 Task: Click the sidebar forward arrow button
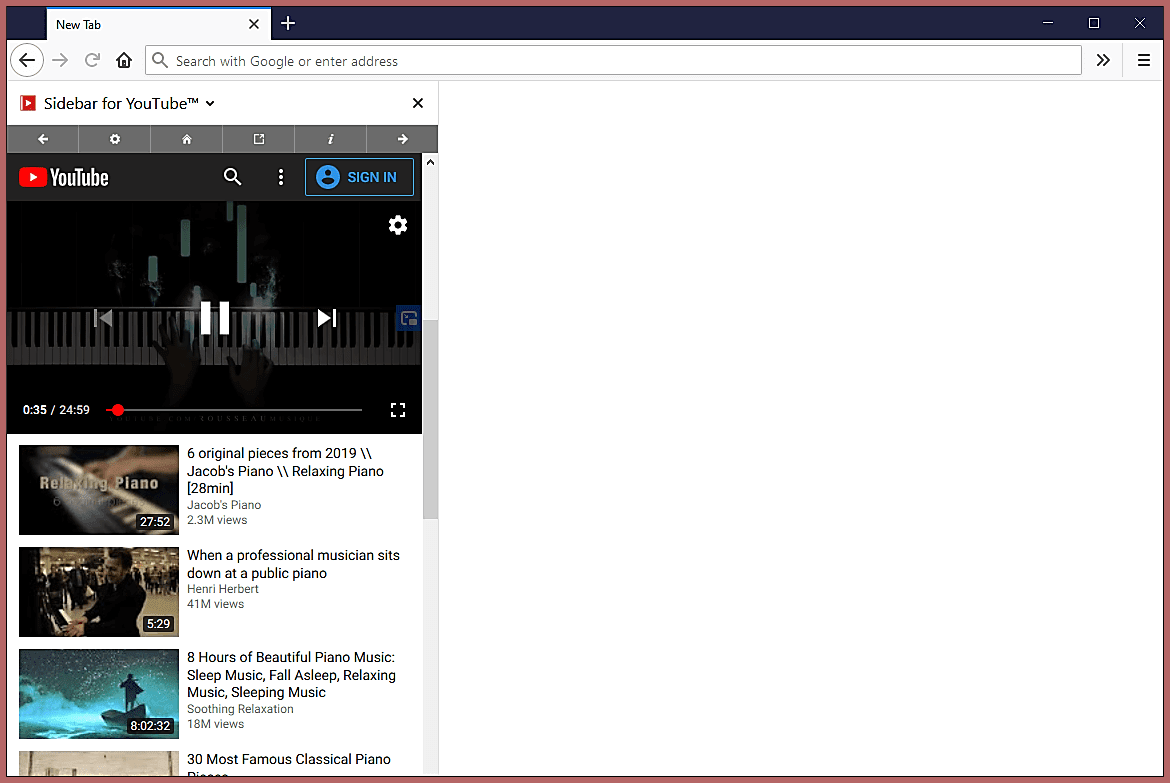(402, 139)
